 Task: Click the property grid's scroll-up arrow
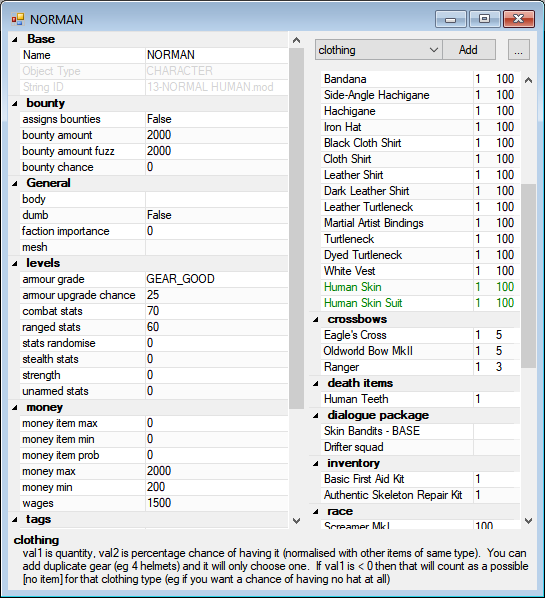(x=296, y=40)
